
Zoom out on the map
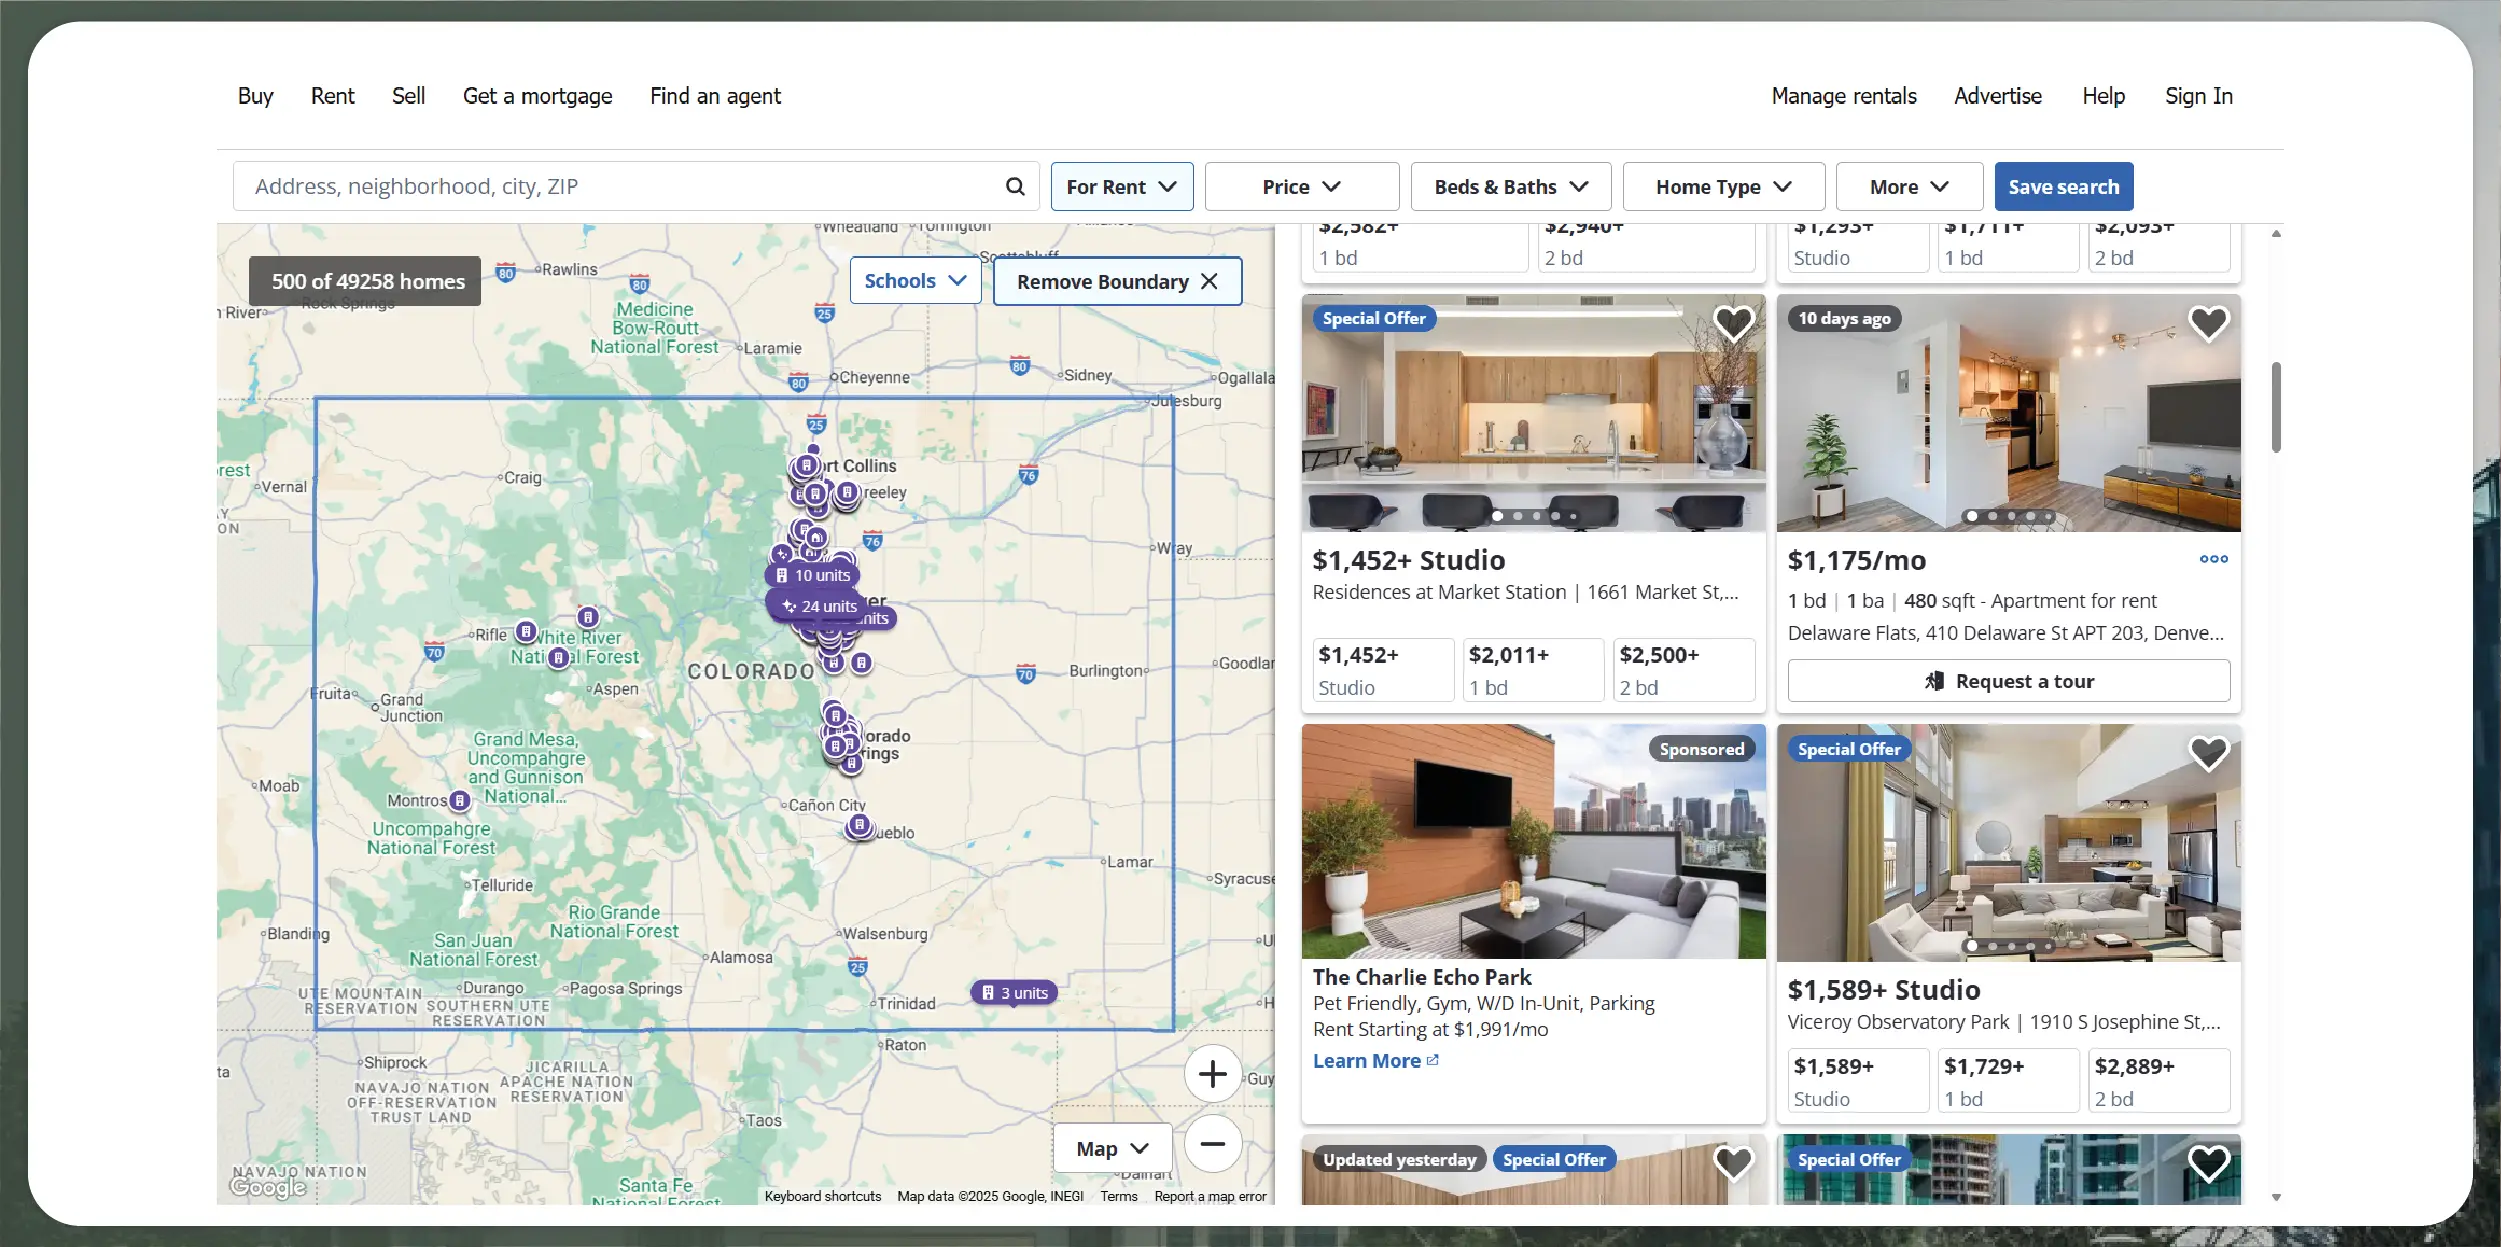click(x=1212, y=1144)
